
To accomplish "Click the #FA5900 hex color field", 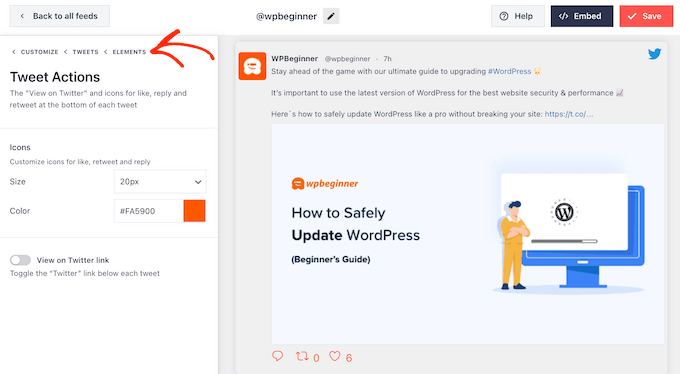I will tap(149, 211).
